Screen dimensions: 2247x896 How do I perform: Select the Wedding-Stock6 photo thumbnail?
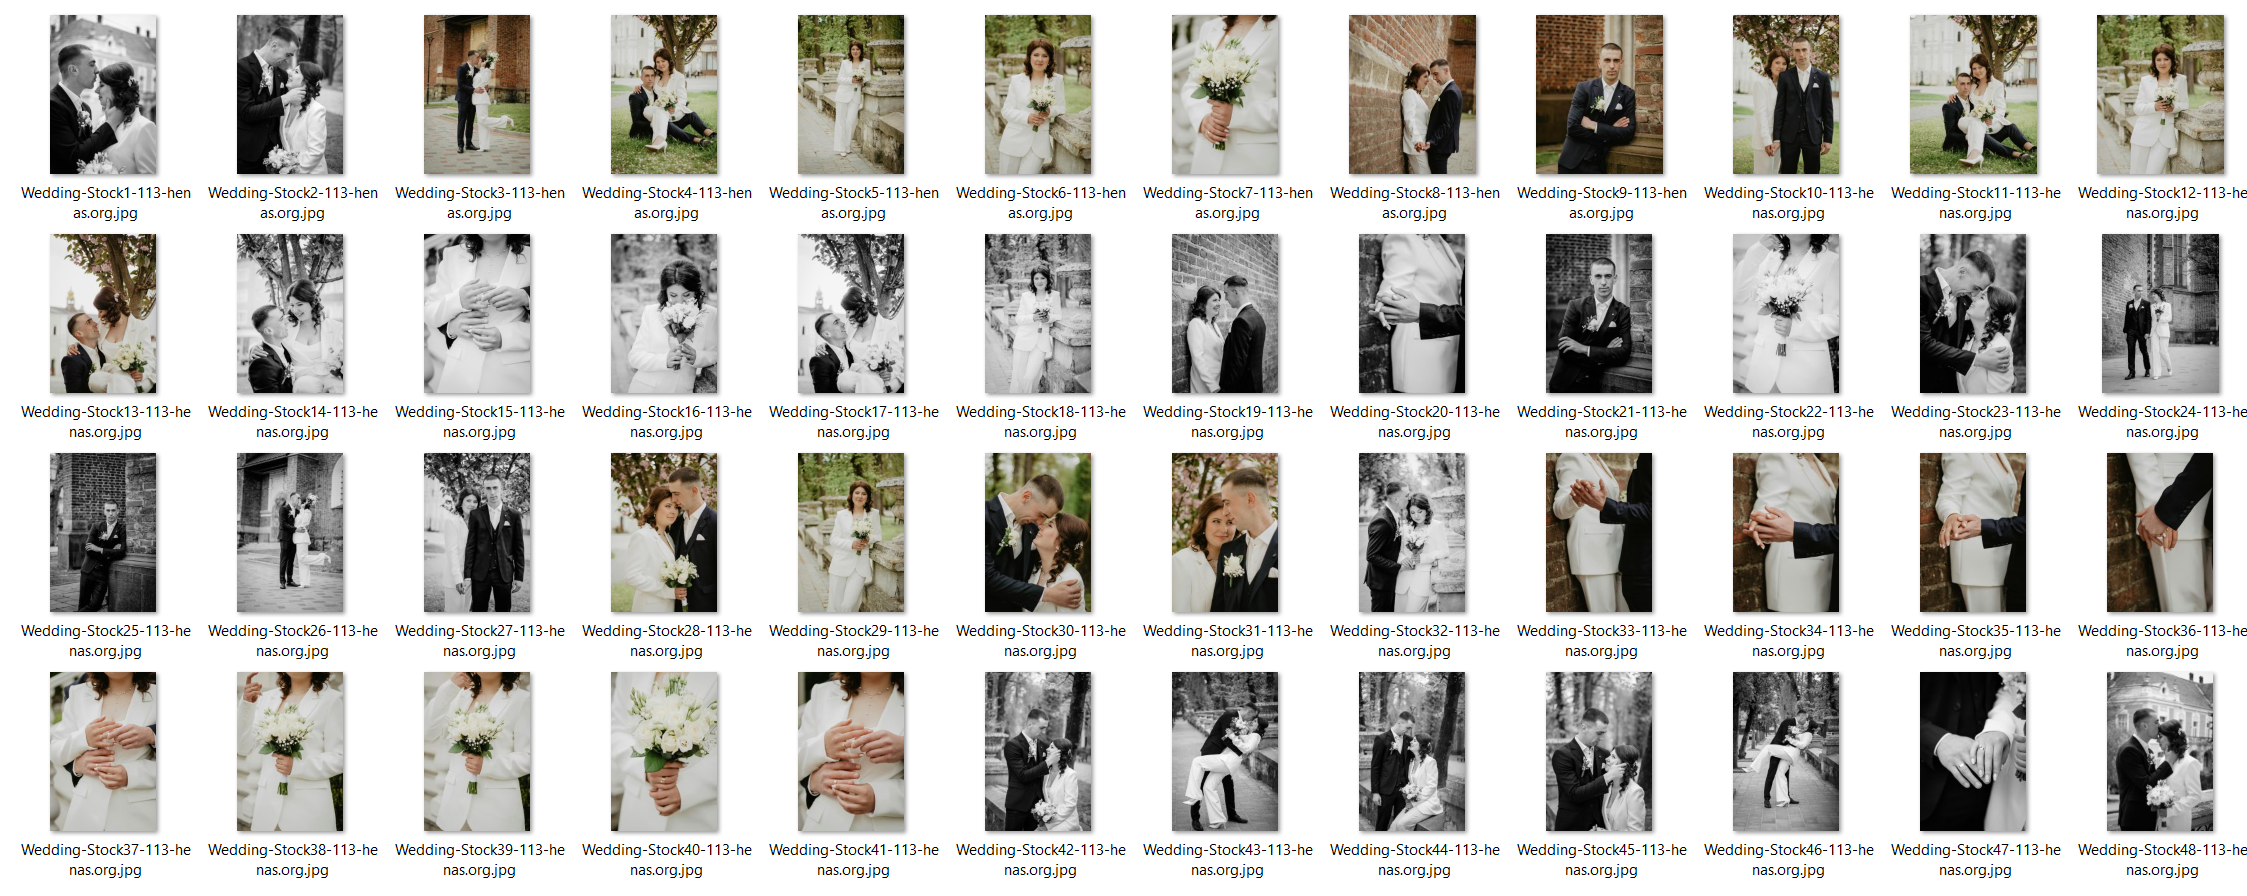(1039, 94)
